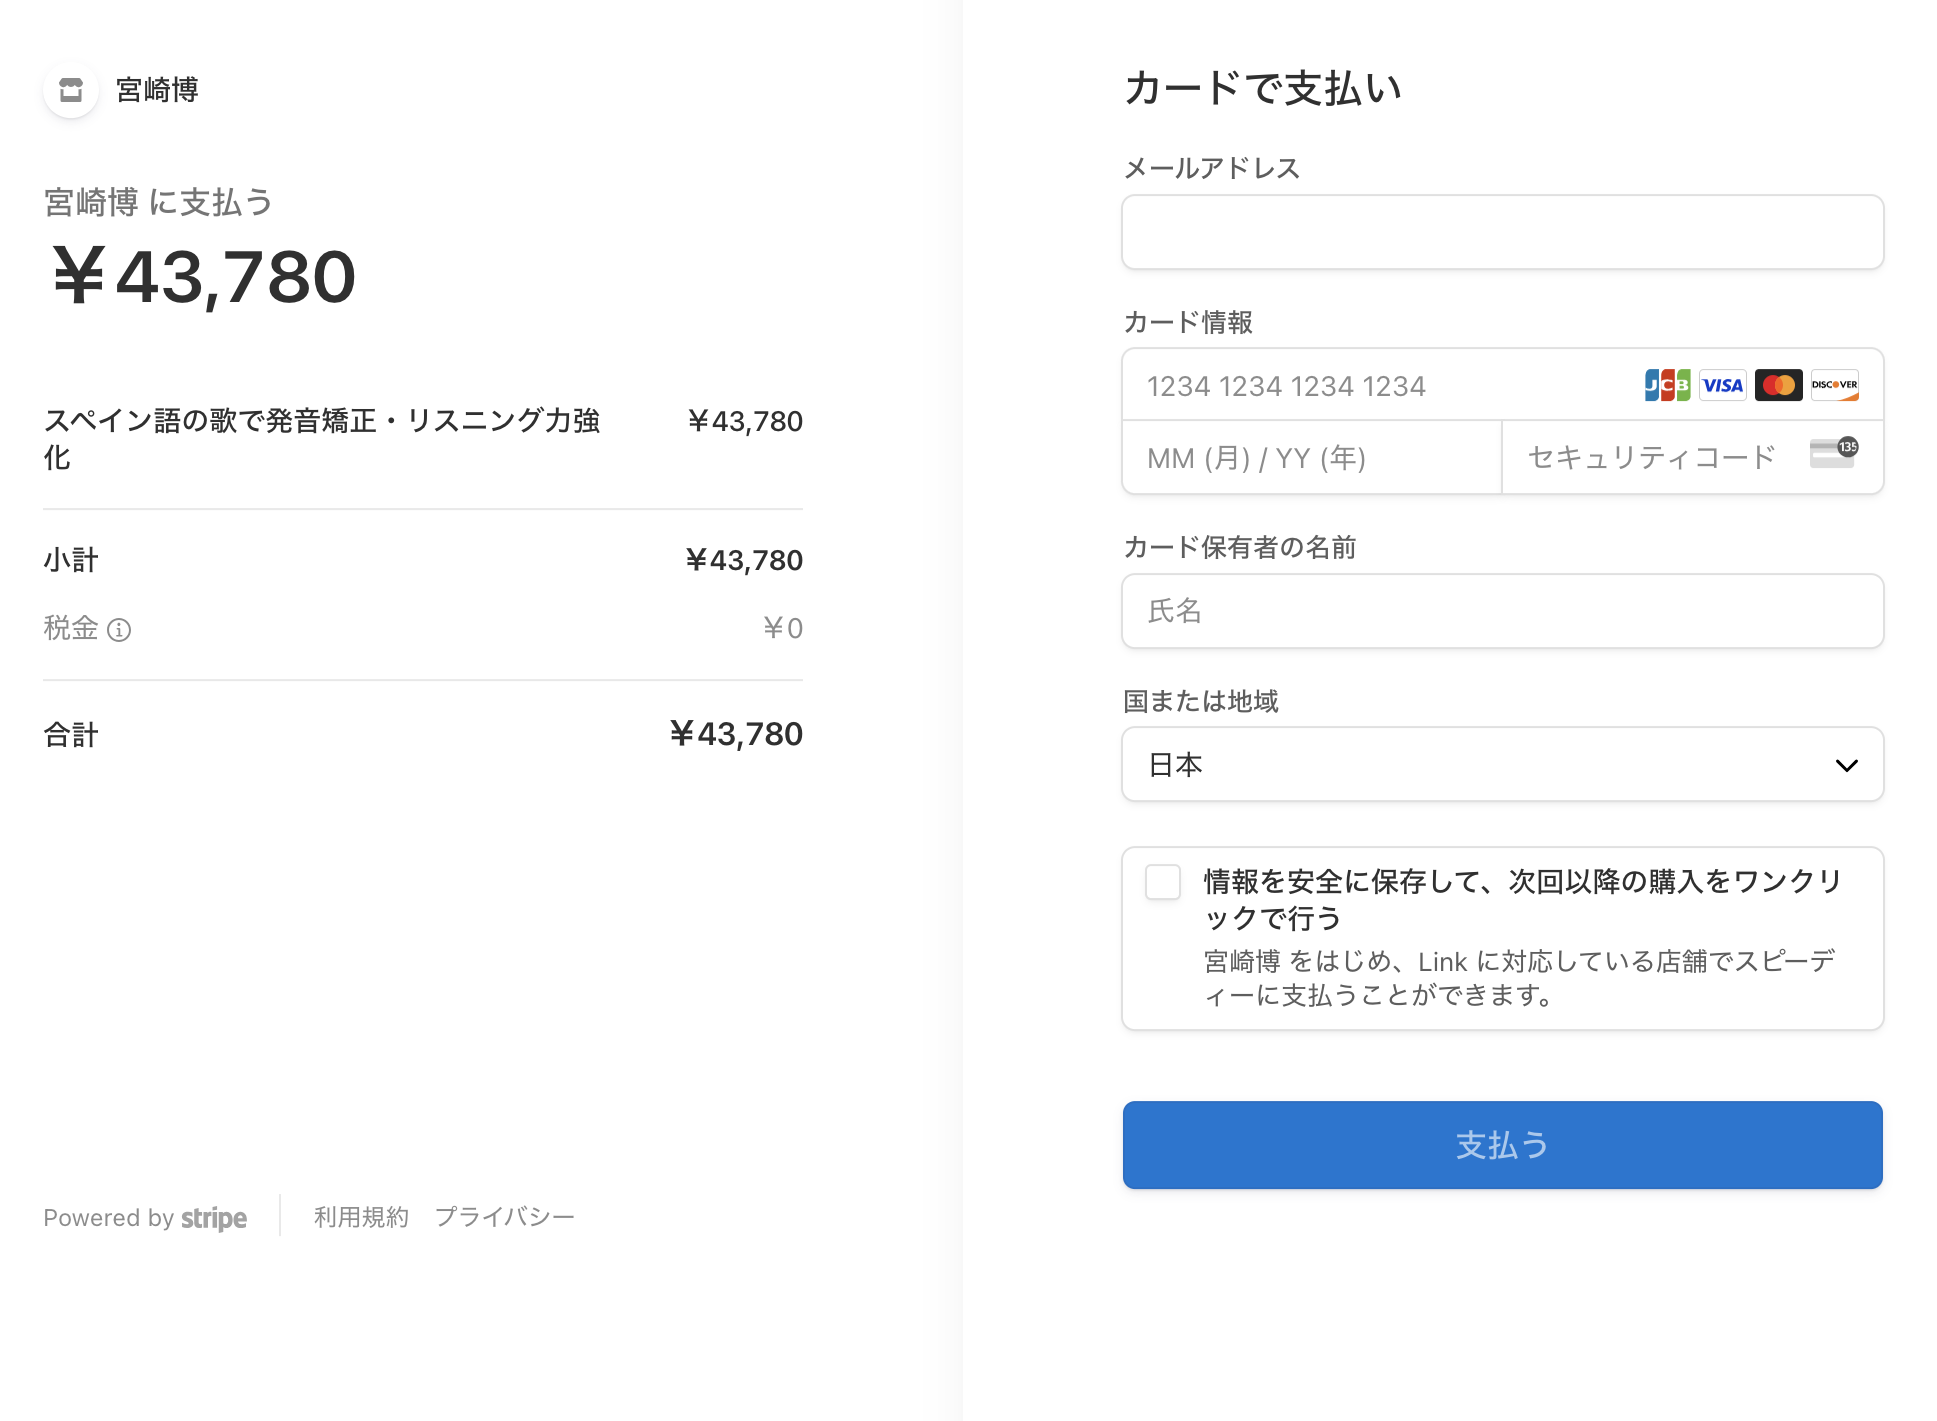
Task: Click the Stripe logo in footer
Action: pos(214,1218)
